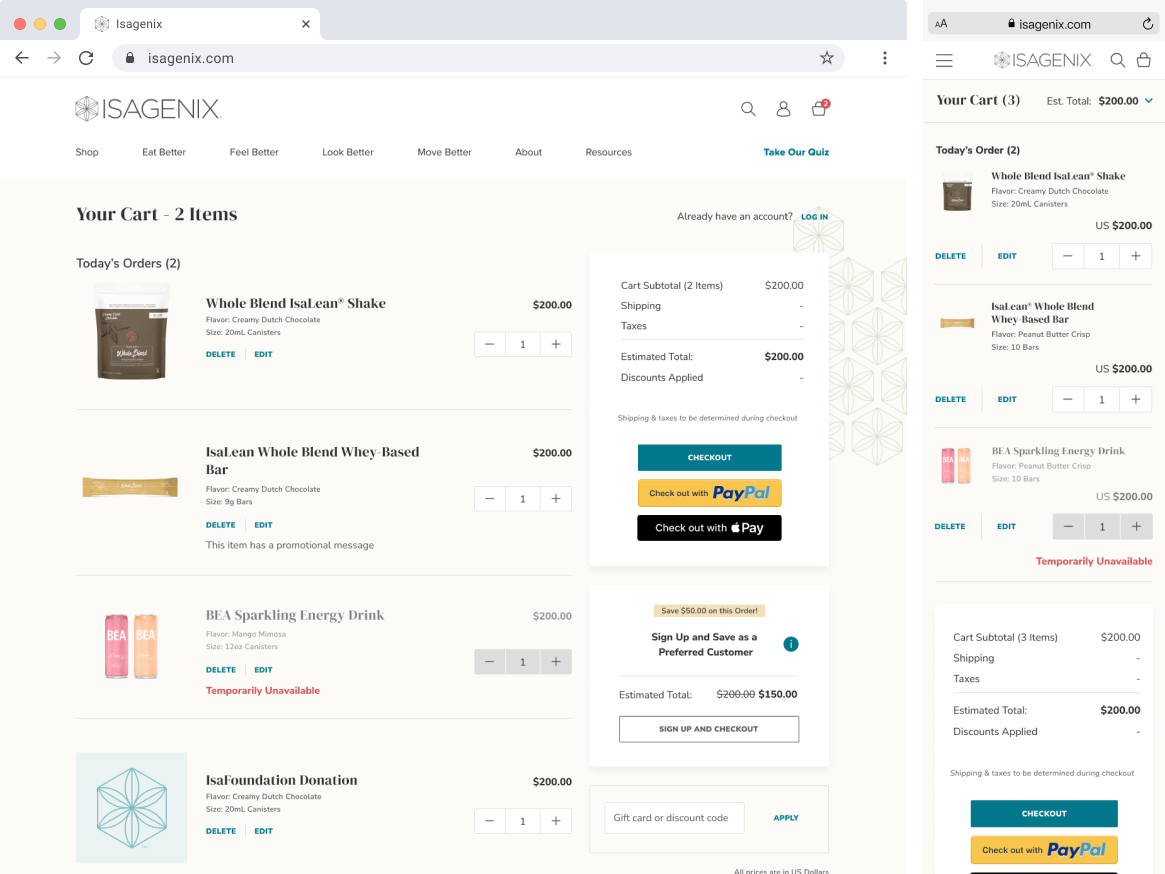Apply the gift card code
1165x874 pixels.
point(785,818)
